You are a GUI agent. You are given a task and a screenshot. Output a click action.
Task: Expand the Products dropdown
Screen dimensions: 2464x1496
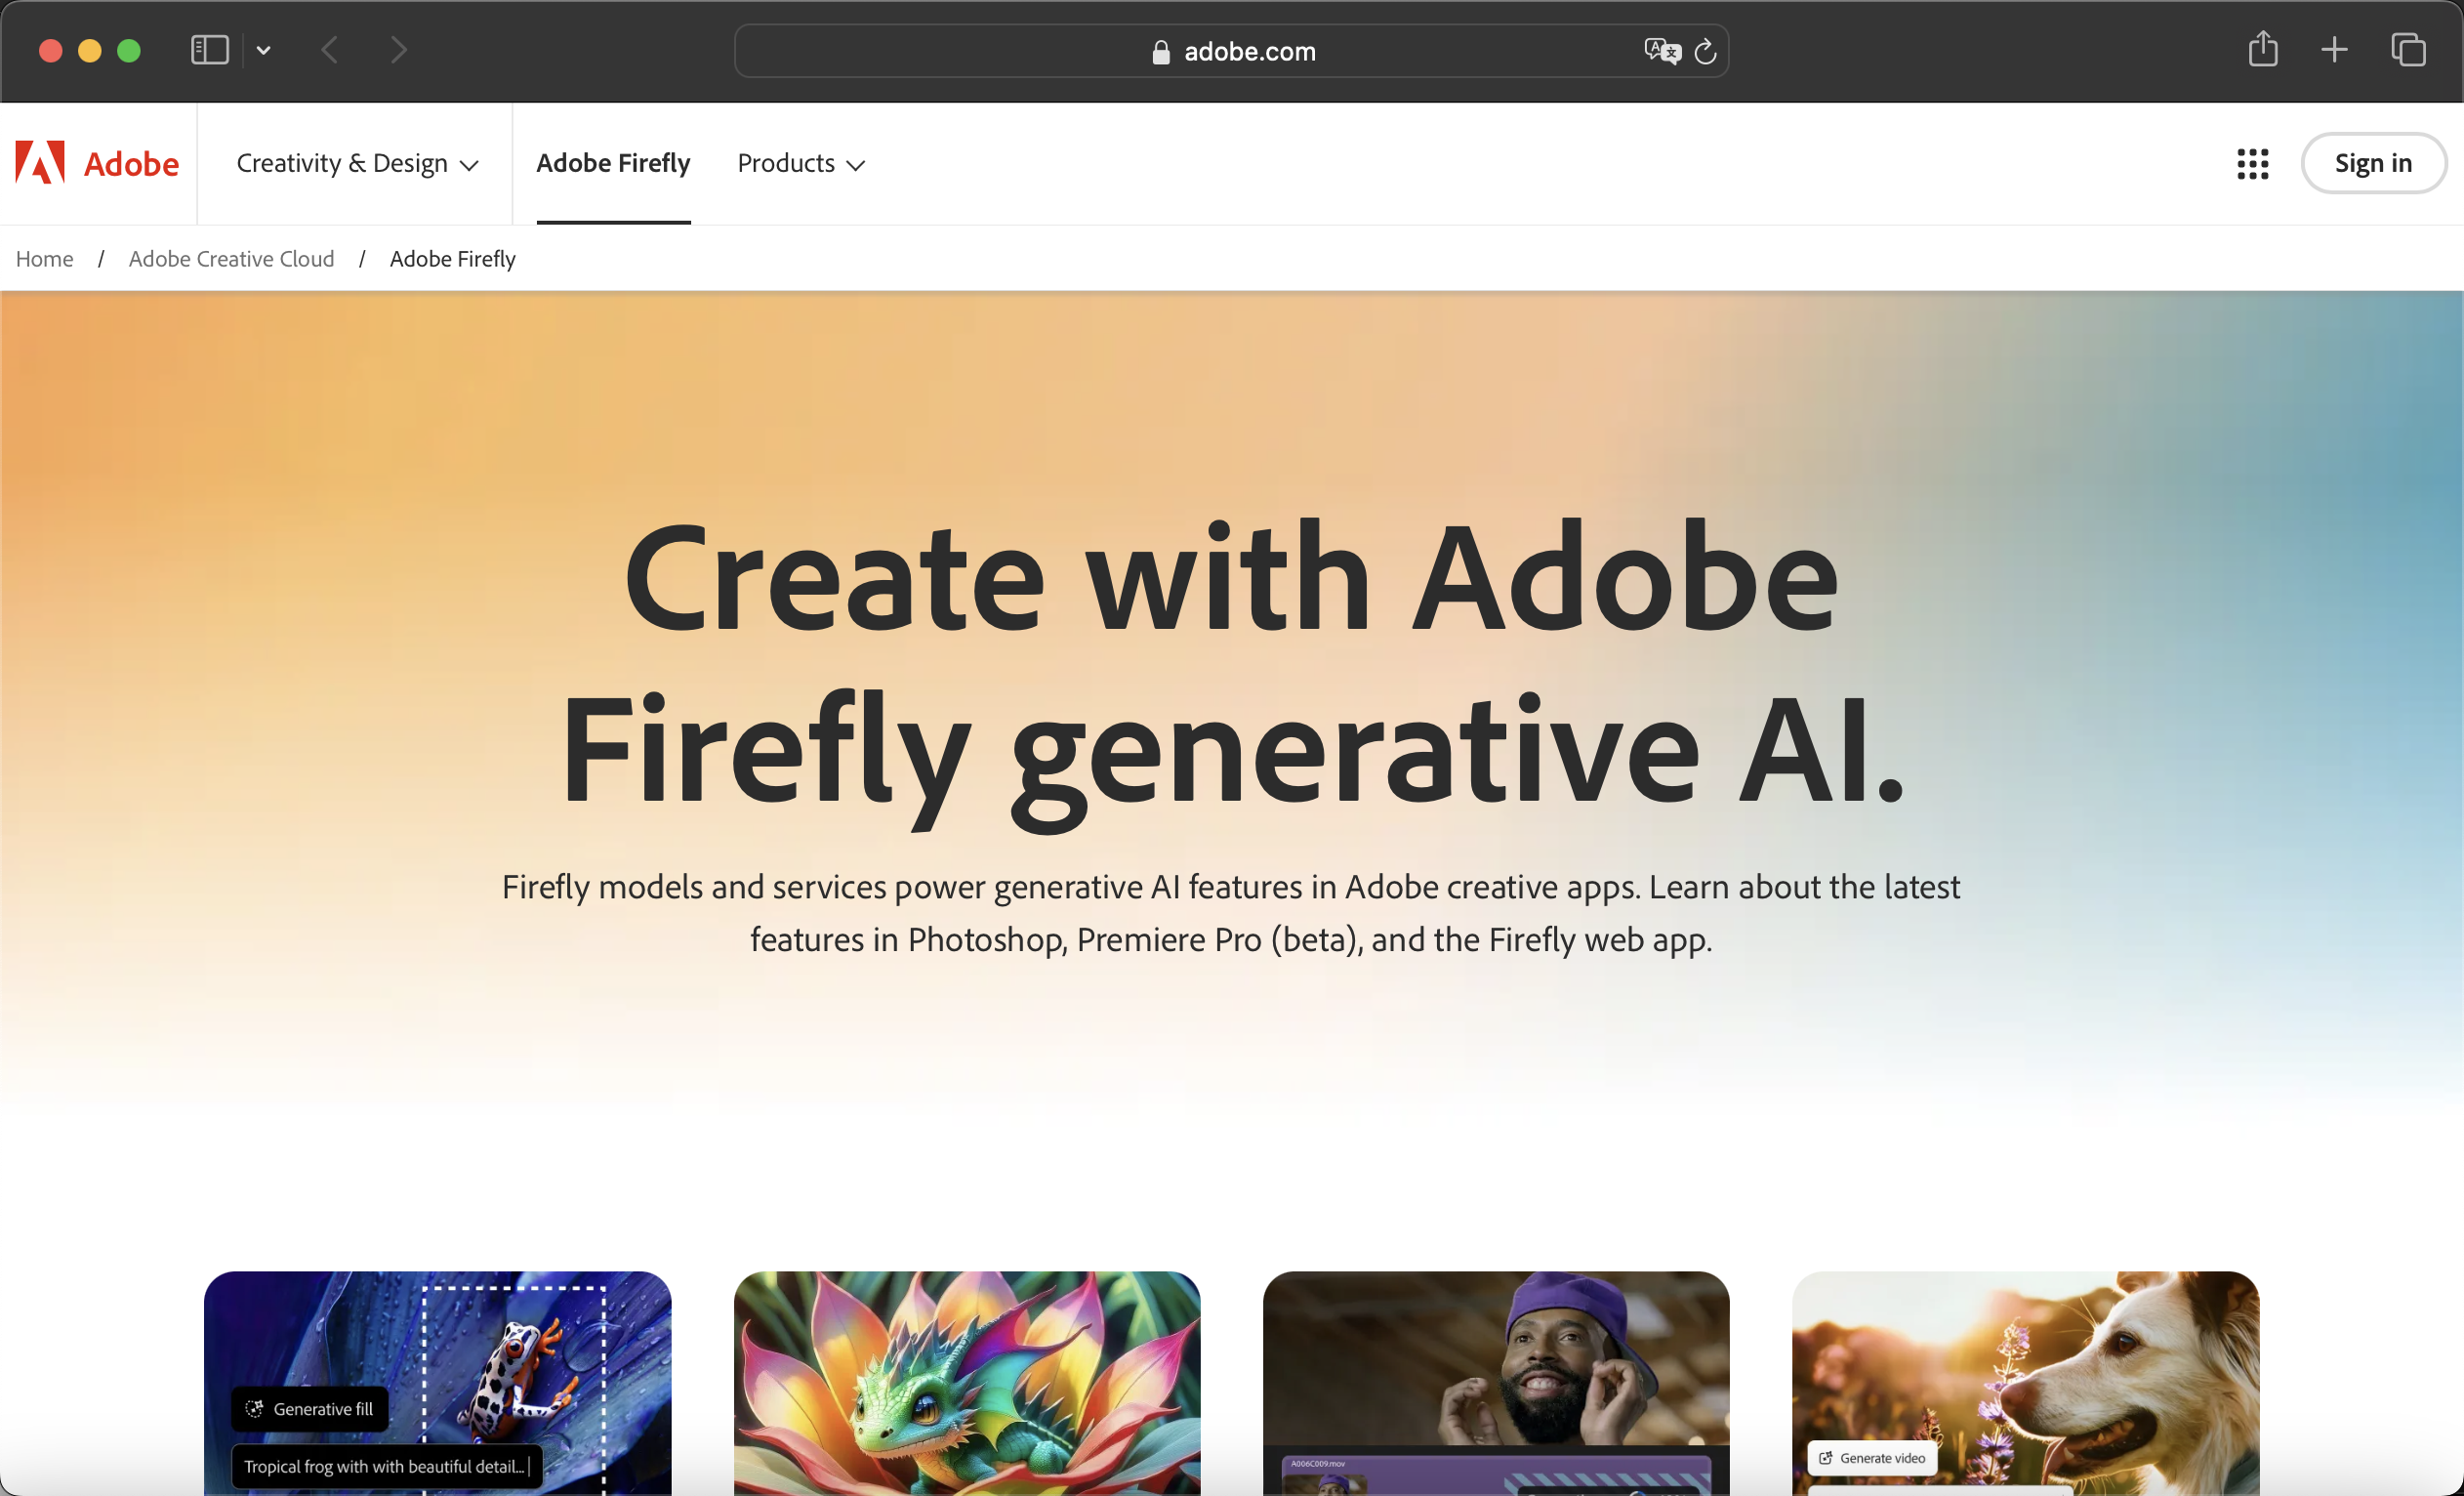pyautogui.click(x=801, y=163)
